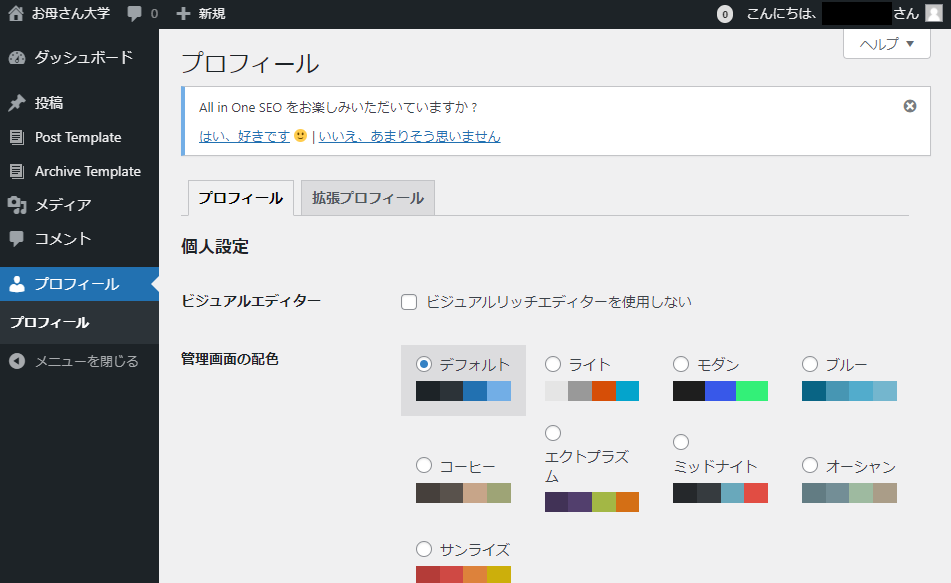The width and height of the screenshot is (951, 583).
Task: Click the ライト palette color strip
Action: tap(592, 391)
